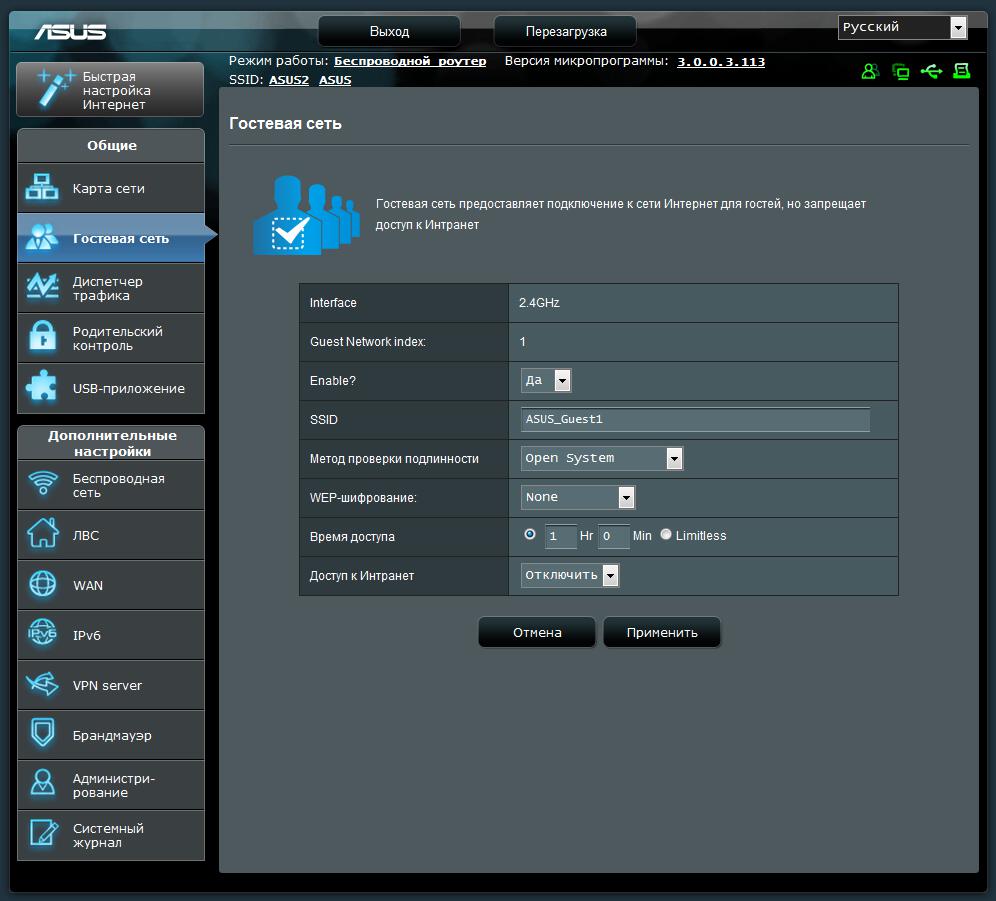Screen dimensions: 996x901
Task: Select the Limitless access time radio button
Action: (666, 534)
